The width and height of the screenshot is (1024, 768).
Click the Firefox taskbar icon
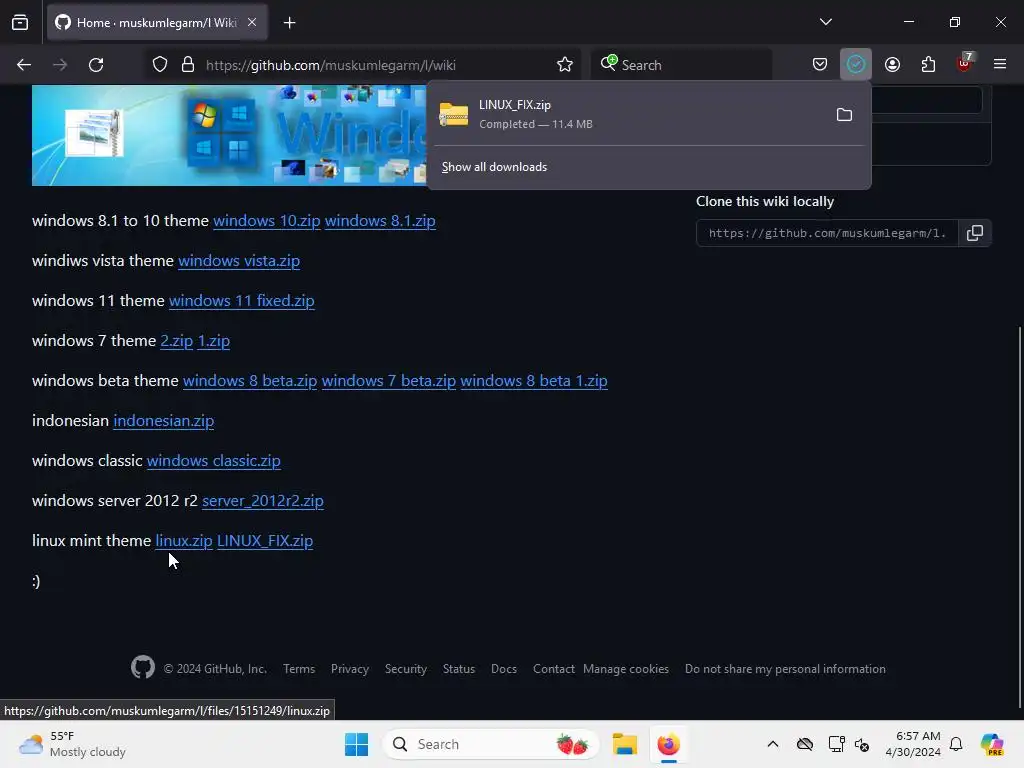[x=669, y=744]
